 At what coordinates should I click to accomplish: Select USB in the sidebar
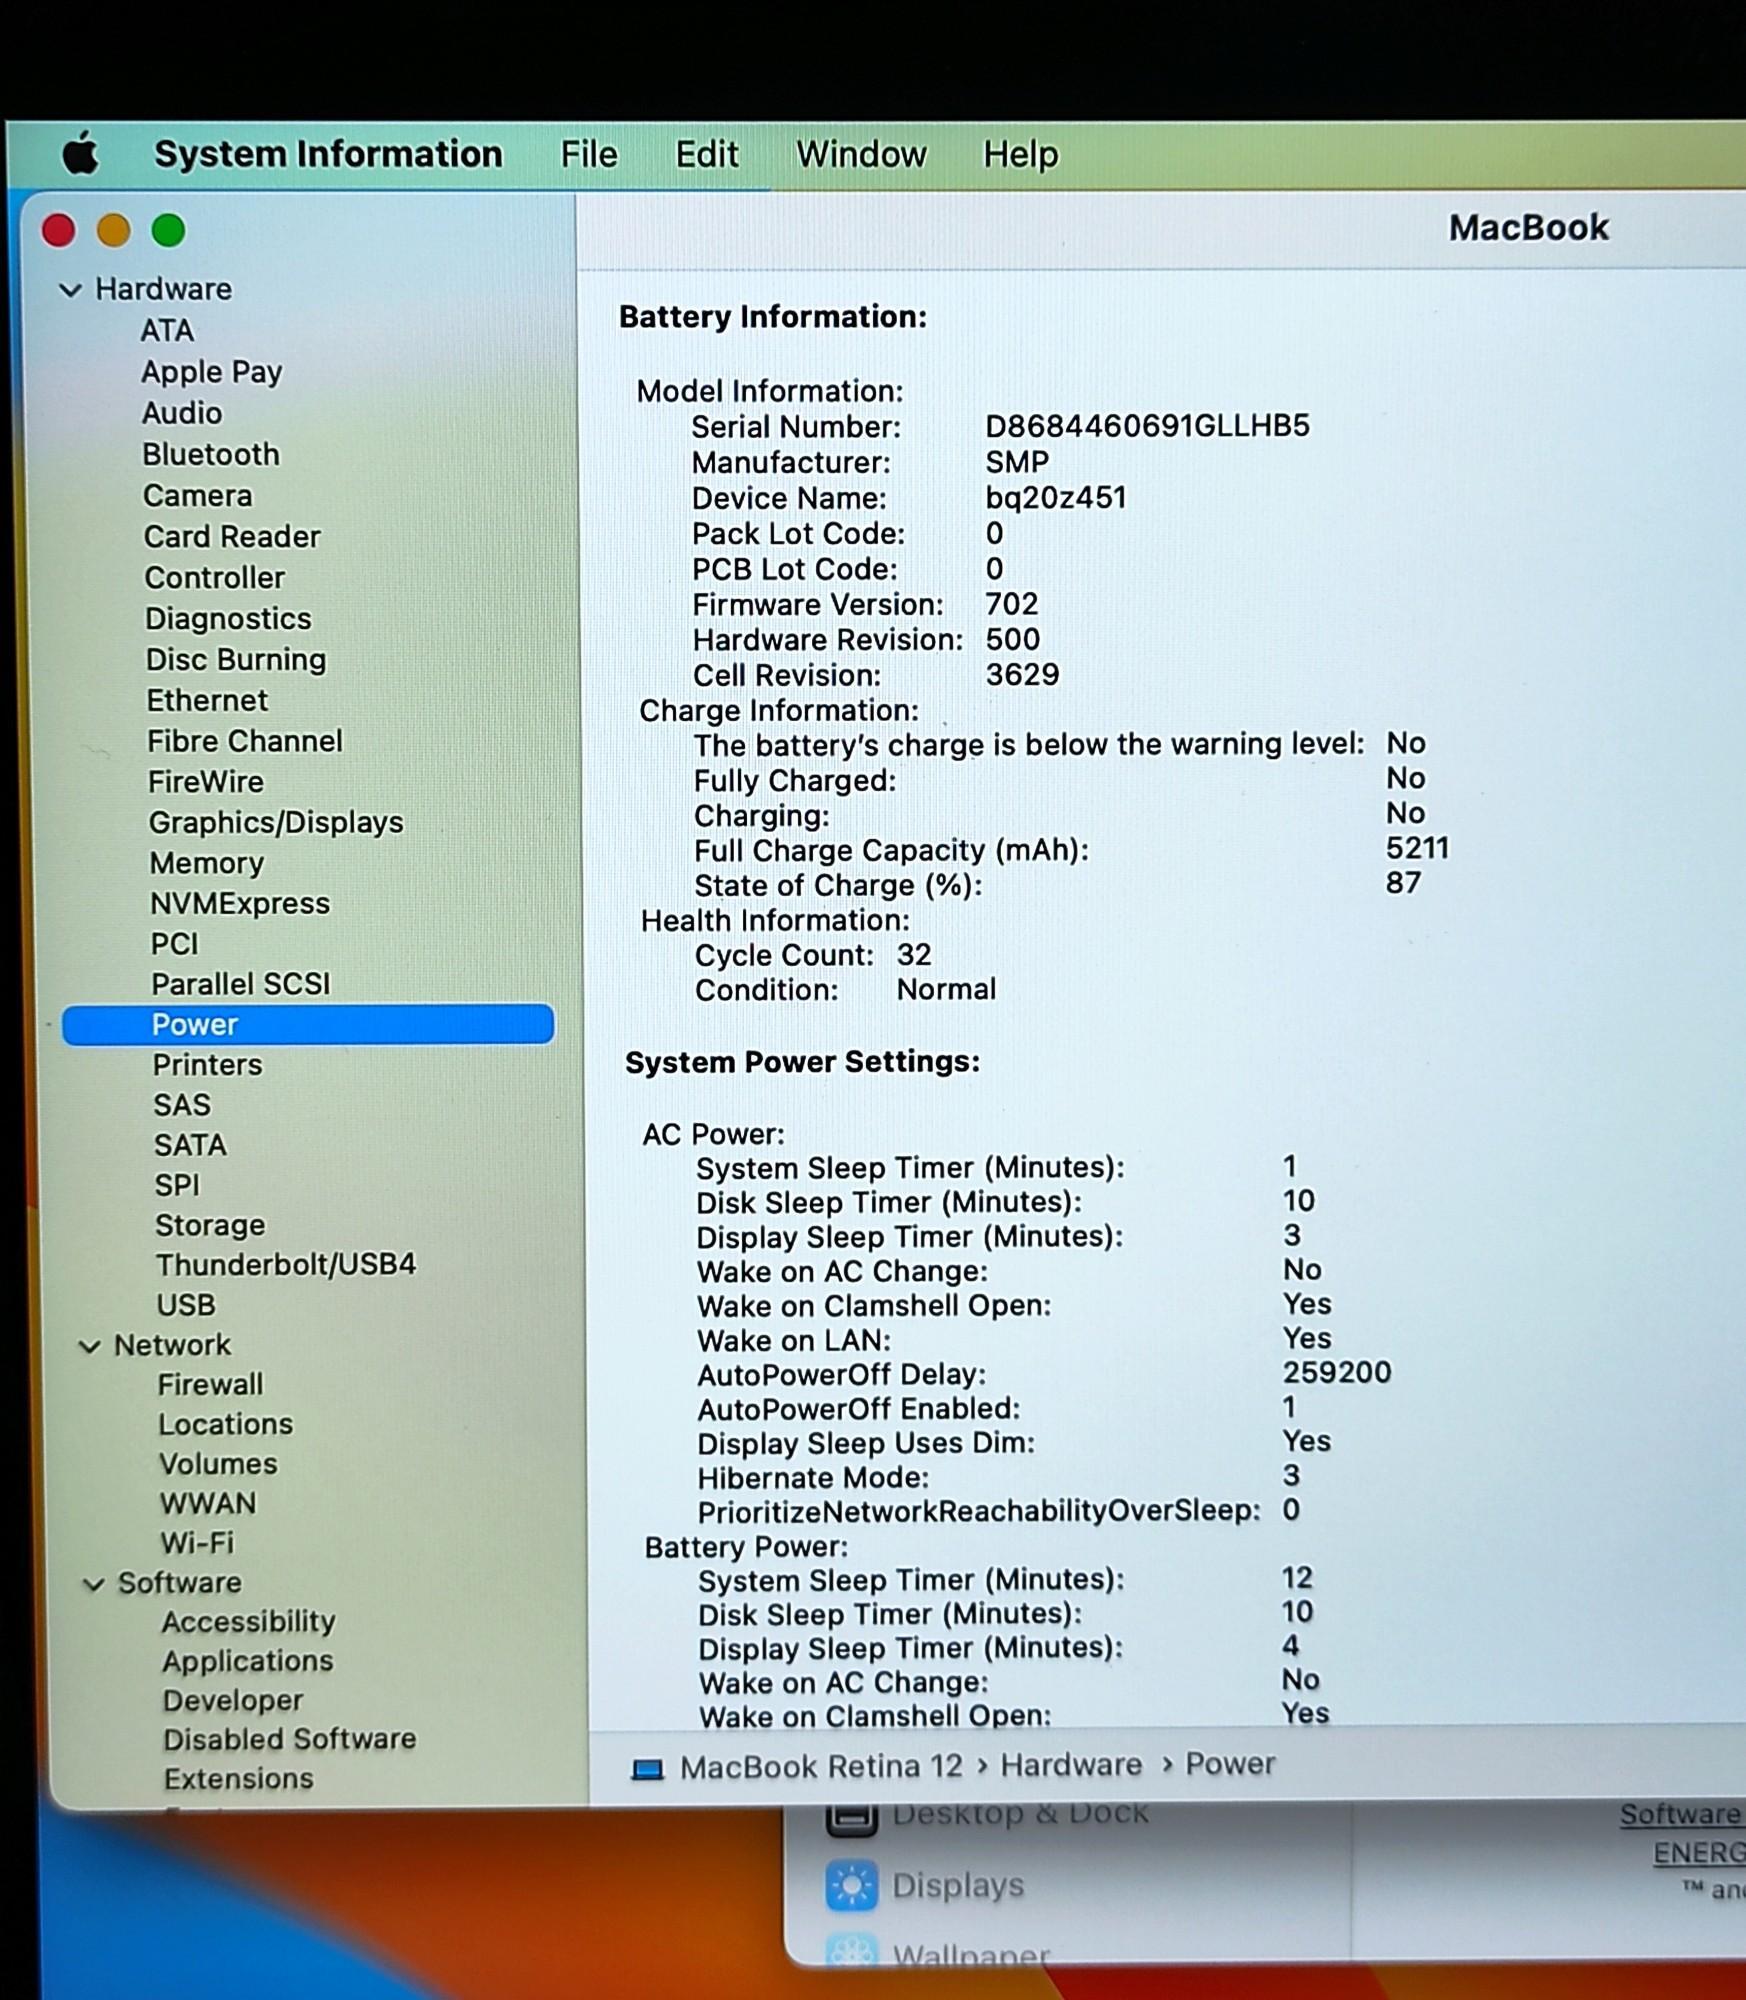point(186,1306)
